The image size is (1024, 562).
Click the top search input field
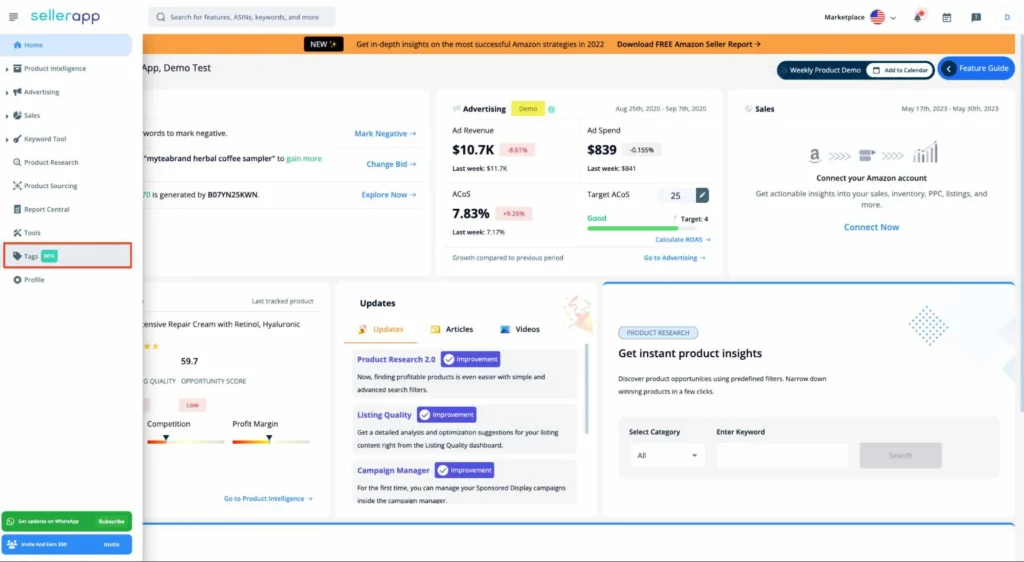pyautogui.click(x=242, y=17)
